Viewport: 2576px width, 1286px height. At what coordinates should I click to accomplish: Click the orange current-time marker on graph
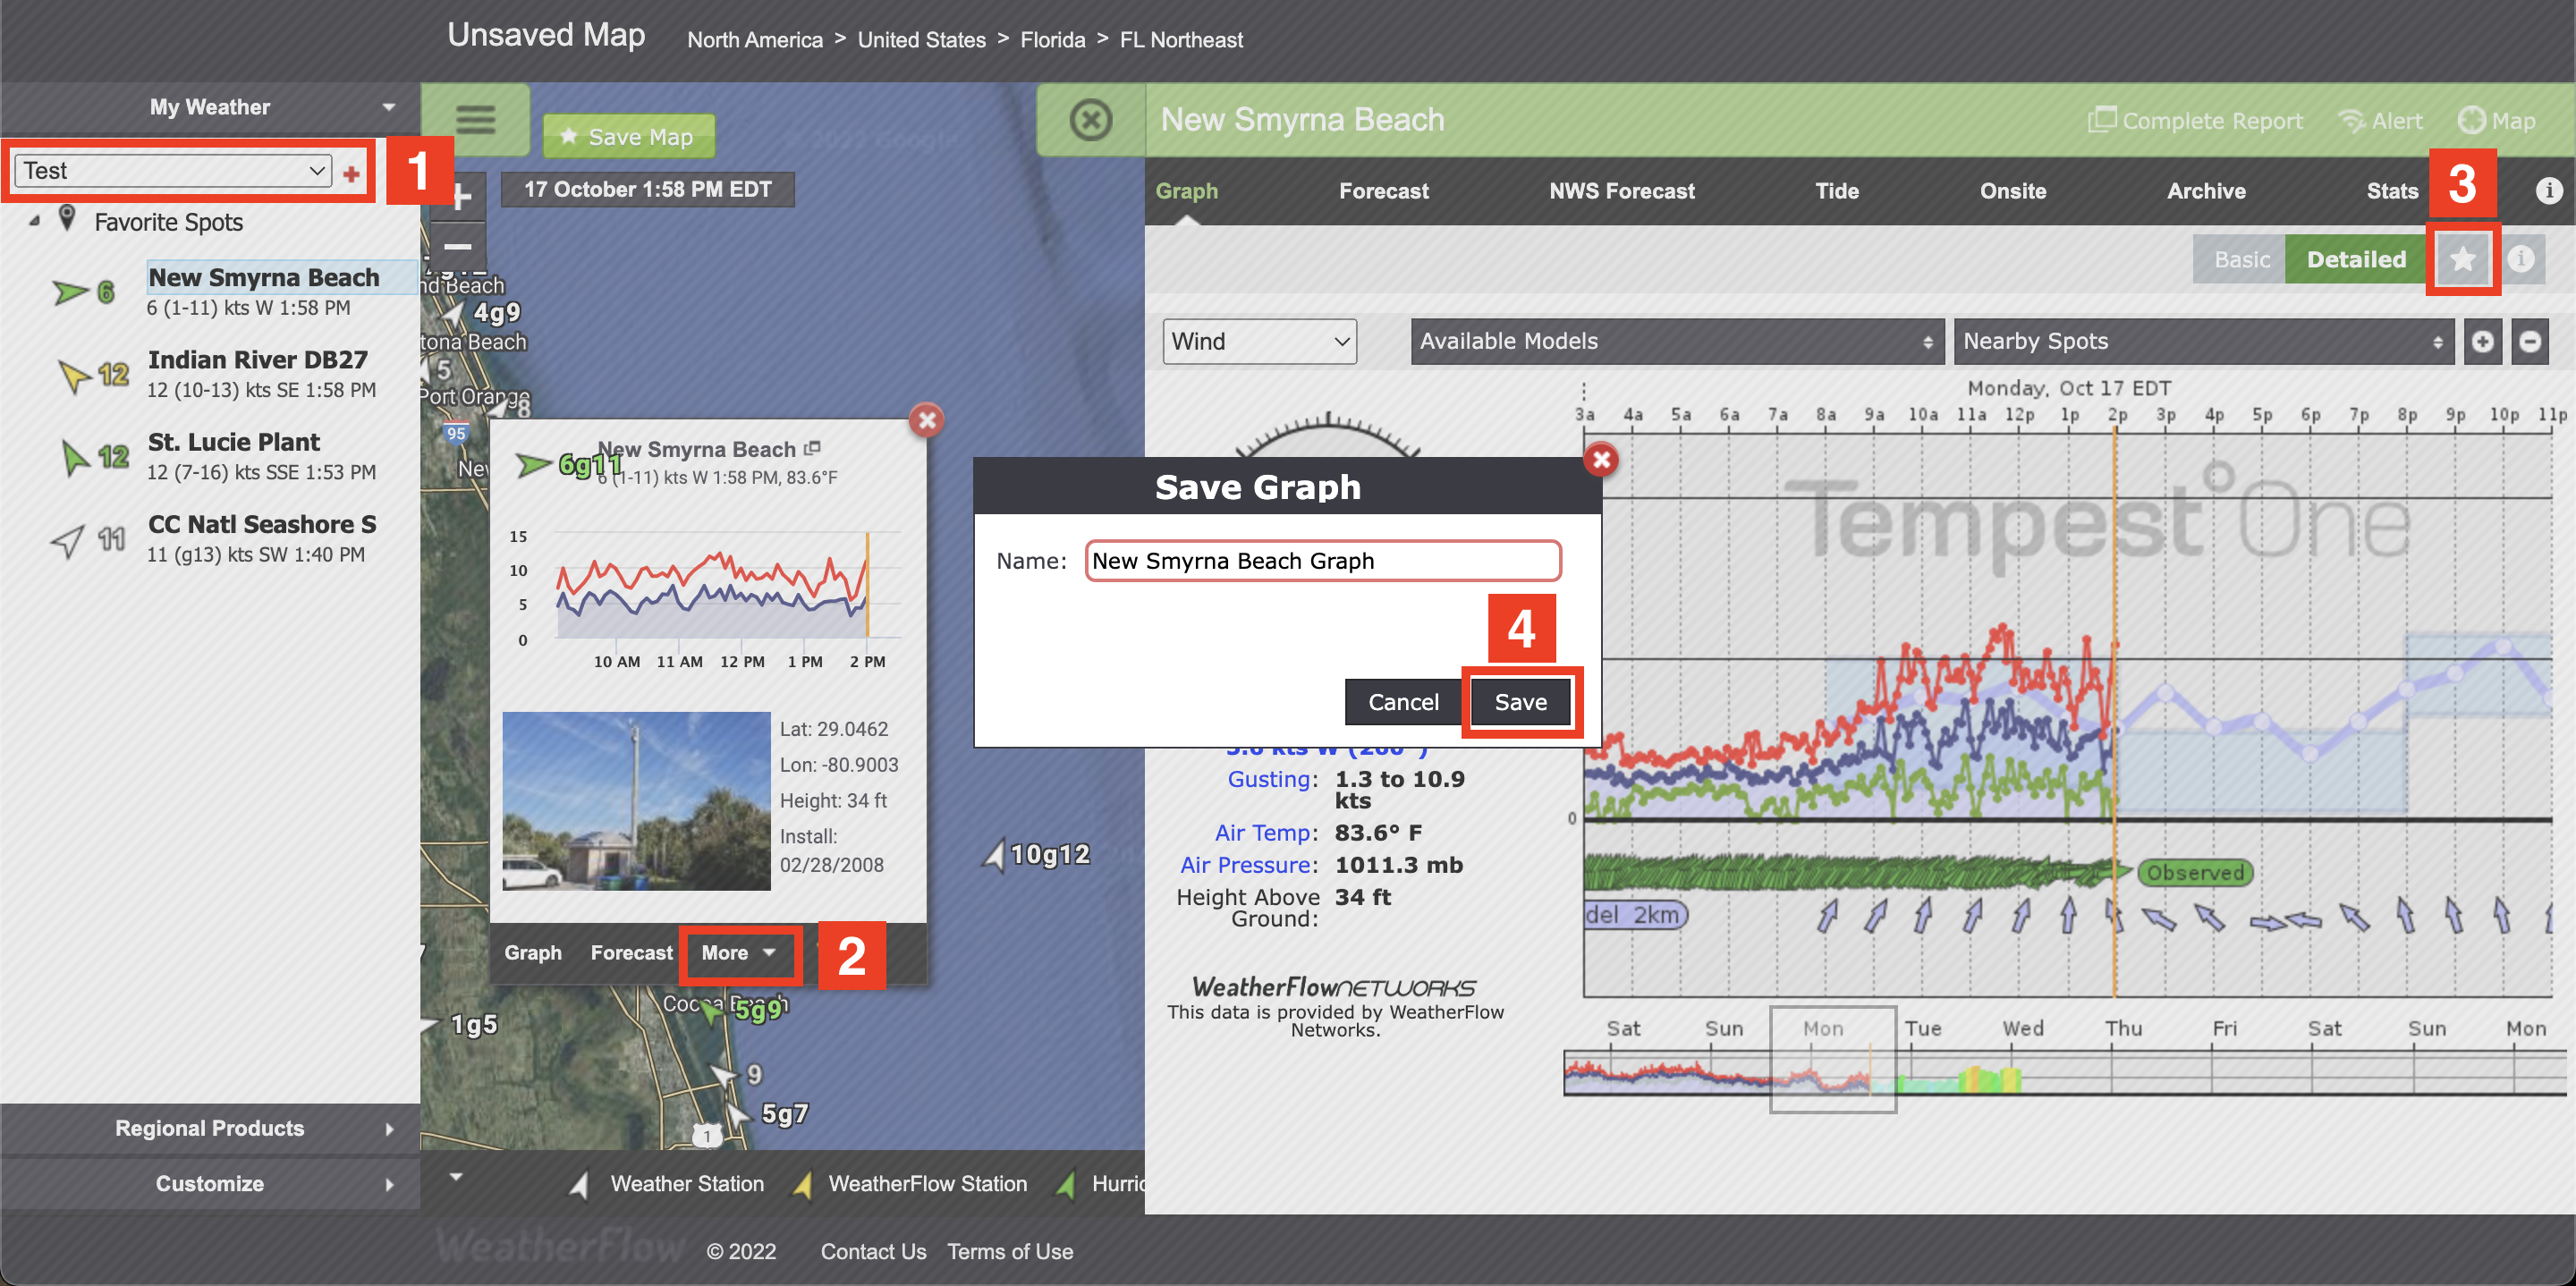2114,710
